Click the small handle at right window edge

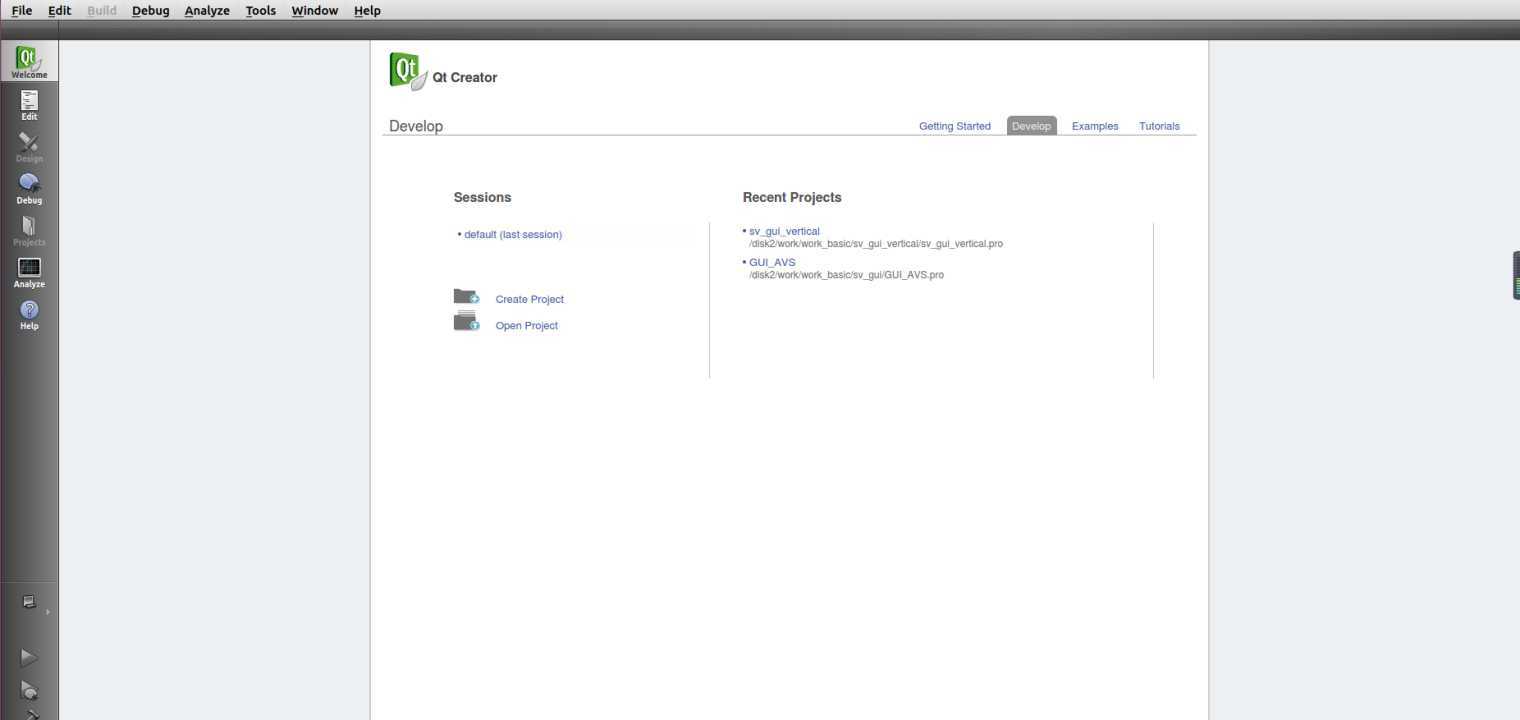coord(1516,275)
